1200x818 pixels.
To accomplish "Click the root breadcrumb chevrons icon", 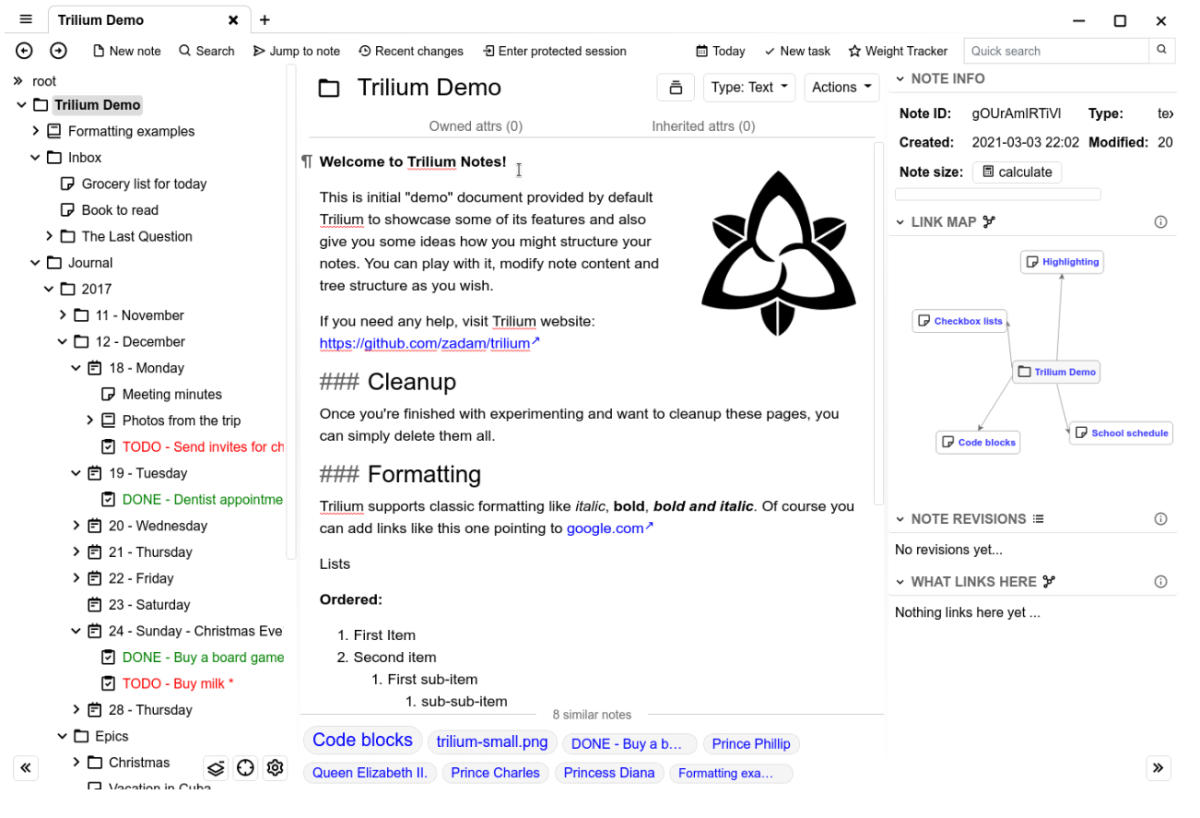I will pyautogui.click(x=18, y=81).
